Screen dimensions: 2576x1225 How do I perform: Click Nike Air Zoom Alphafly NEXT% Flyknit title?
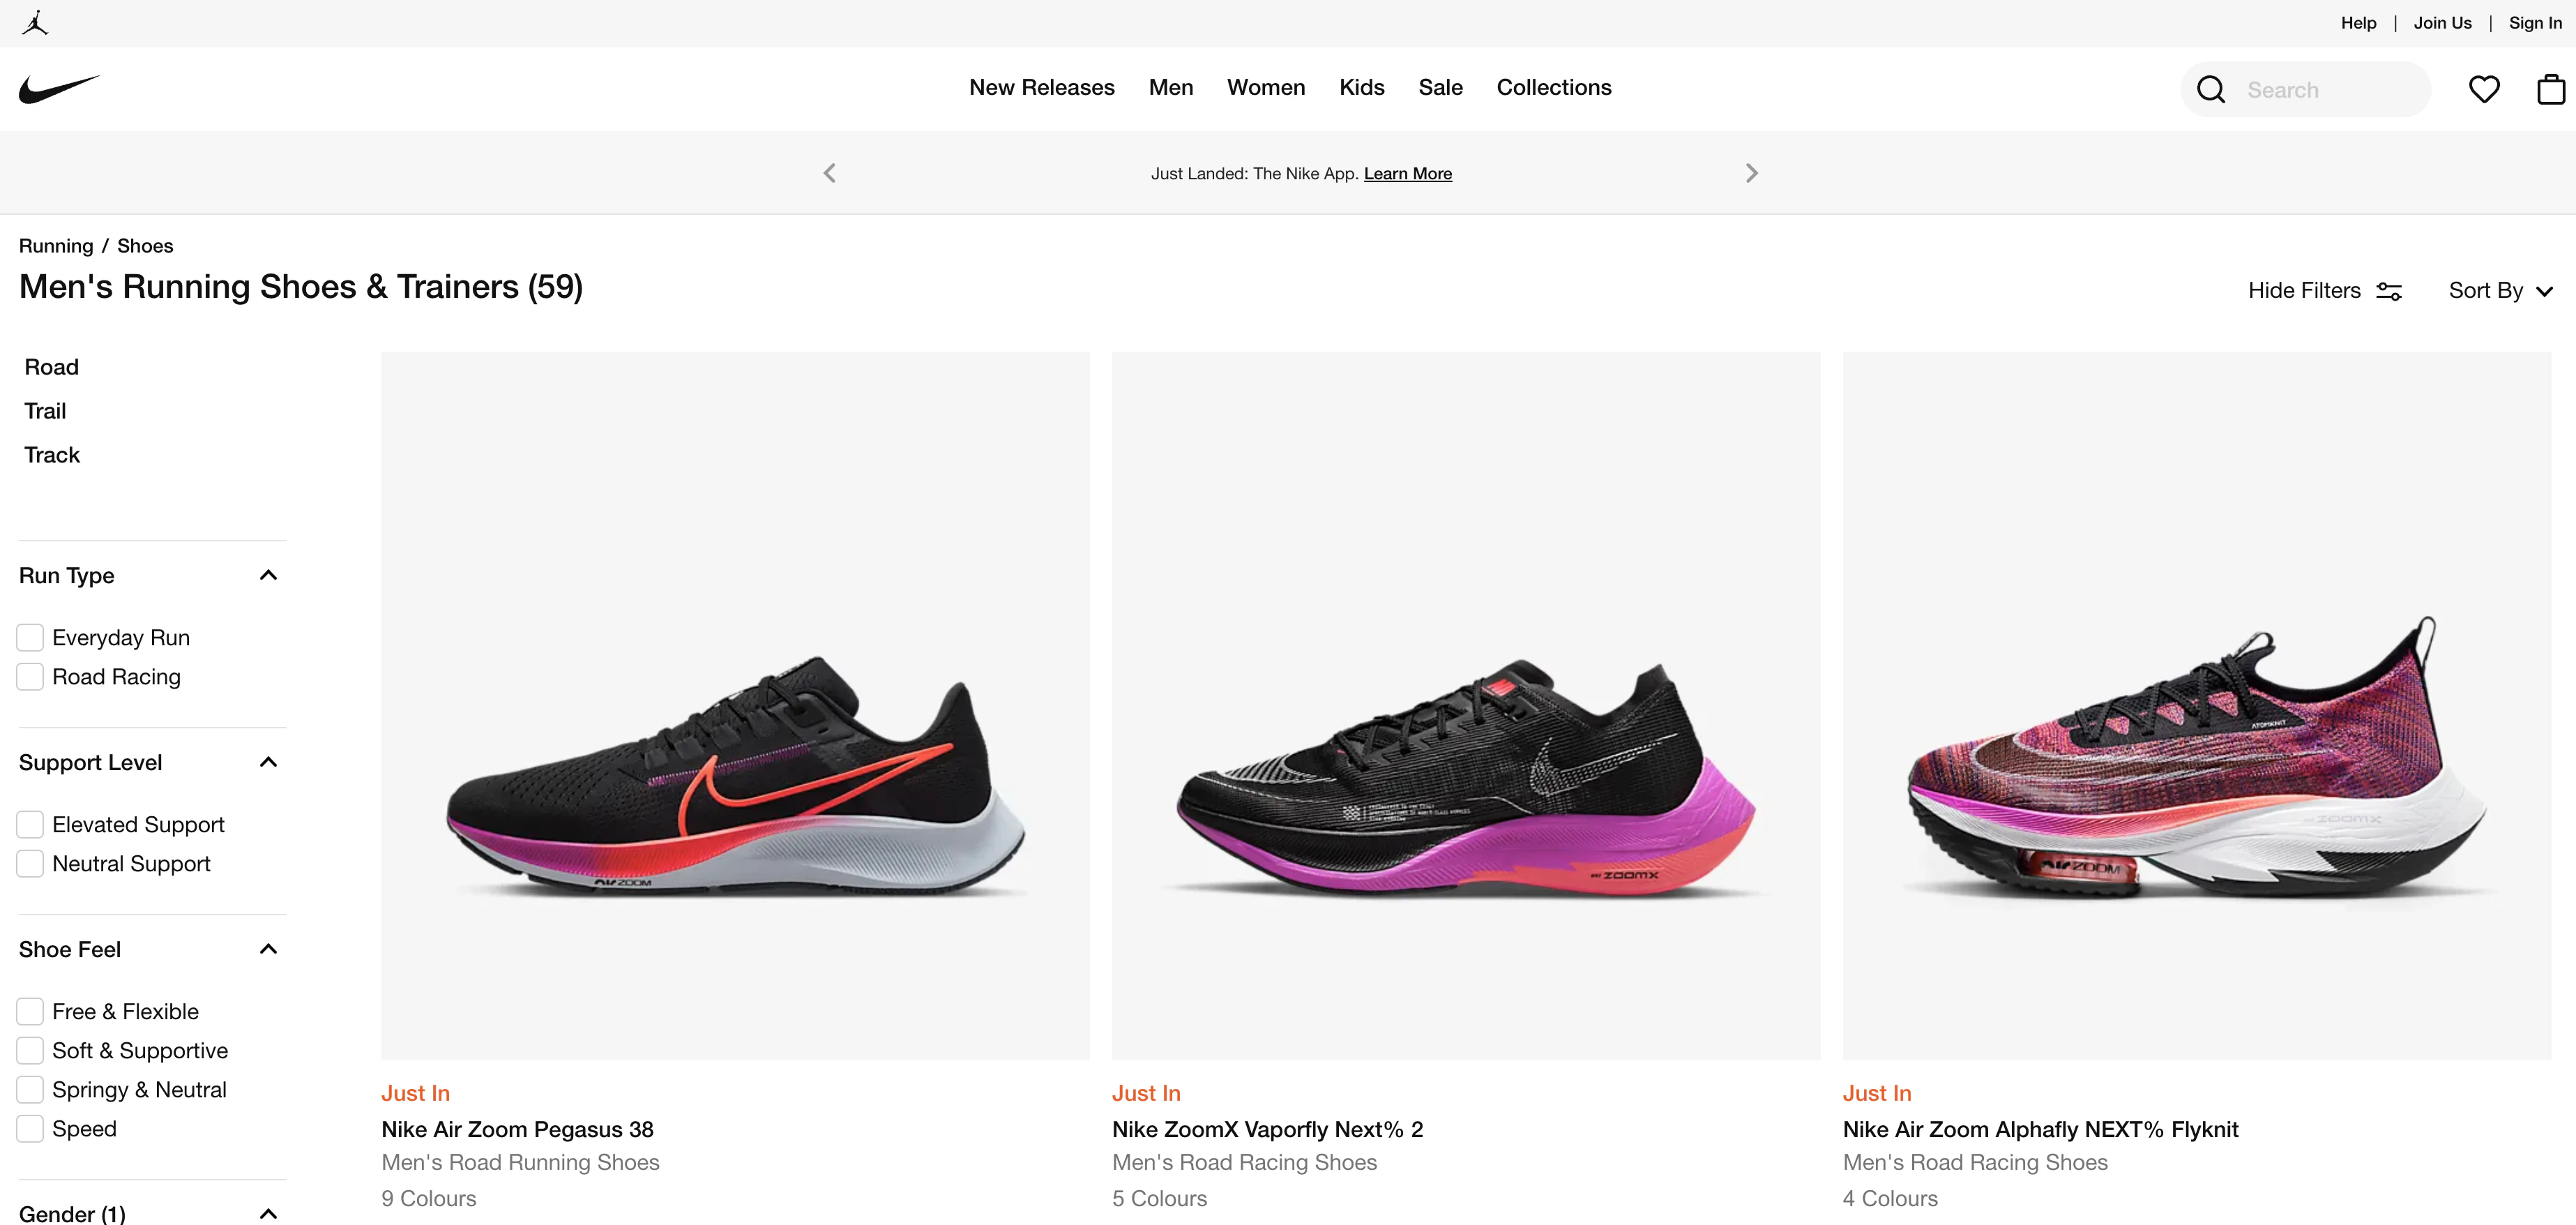click(2040, 1129)
